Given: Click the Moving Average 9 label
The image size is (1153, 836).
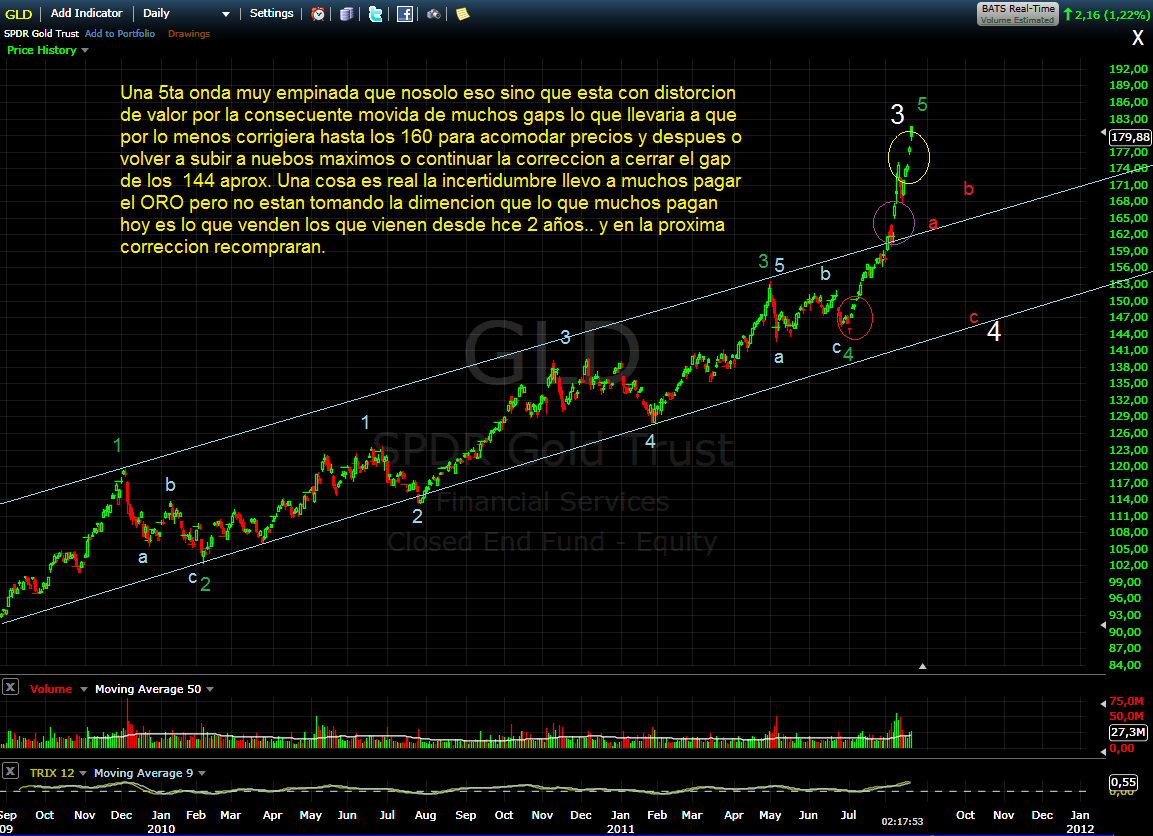Looking at the screenshot, I should point(143,773).
